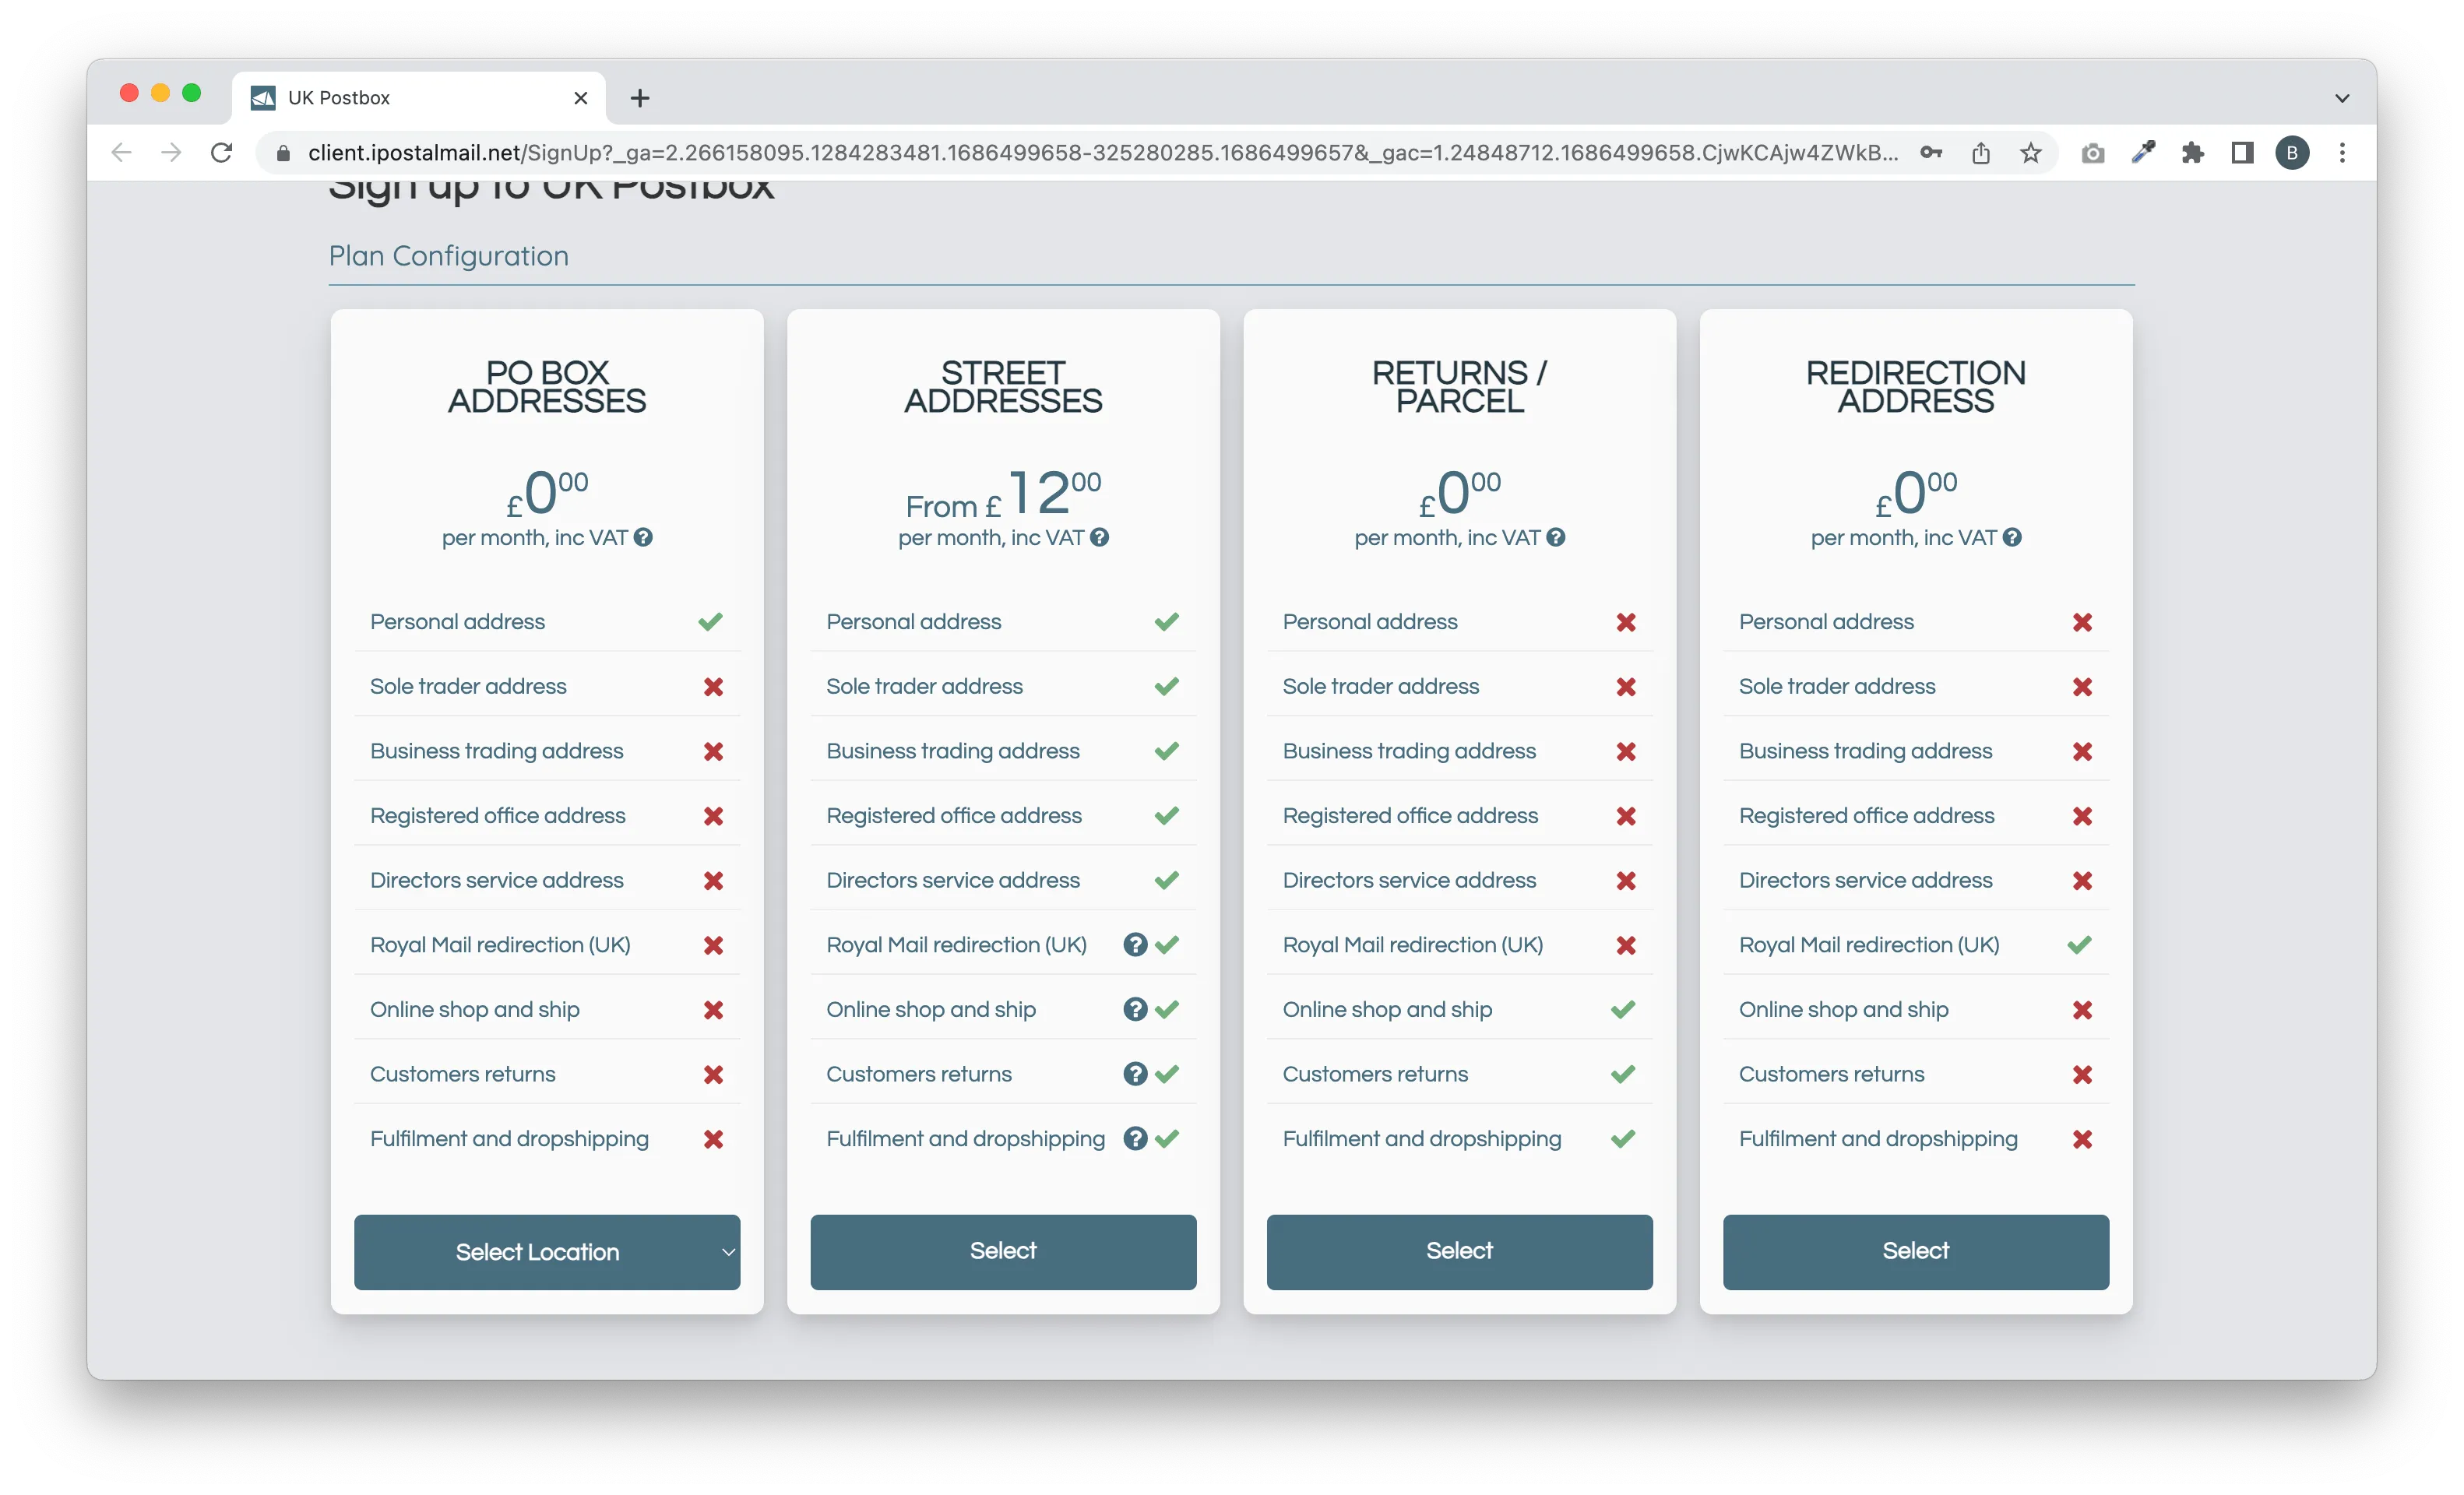Image resolution: width=2464 pixels, height=1495 pixels.
Task: Switch to the UK Postbox tab
Action: coord(419,98)
